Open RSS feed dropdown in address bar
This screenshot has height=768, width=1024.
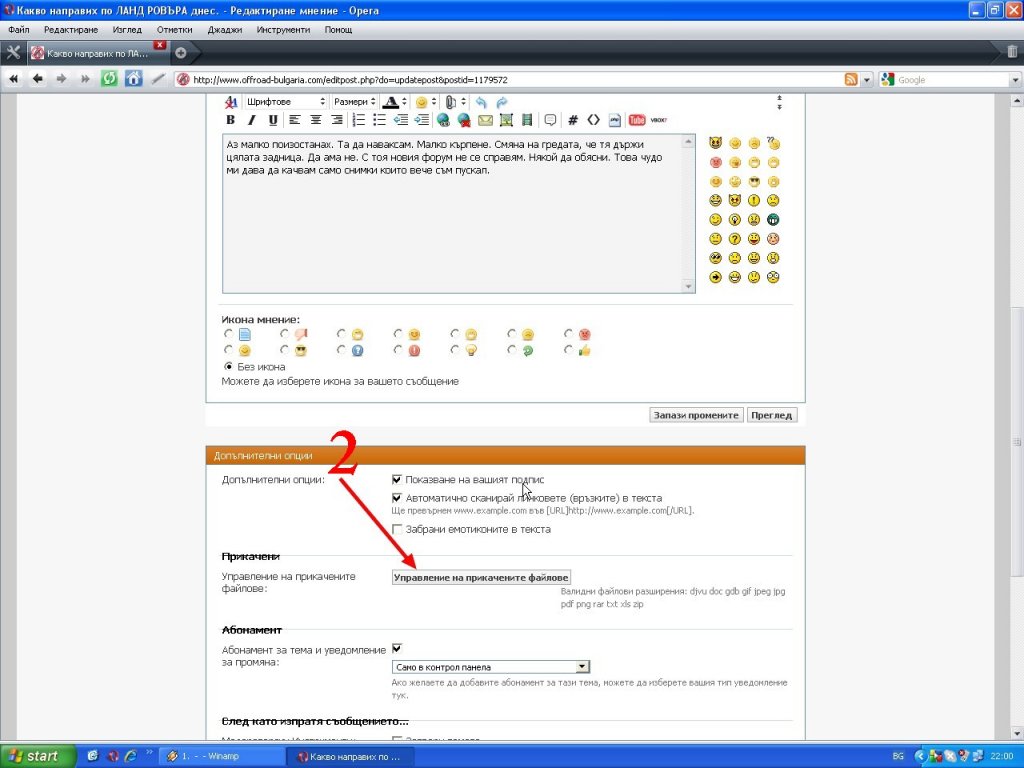867,80
